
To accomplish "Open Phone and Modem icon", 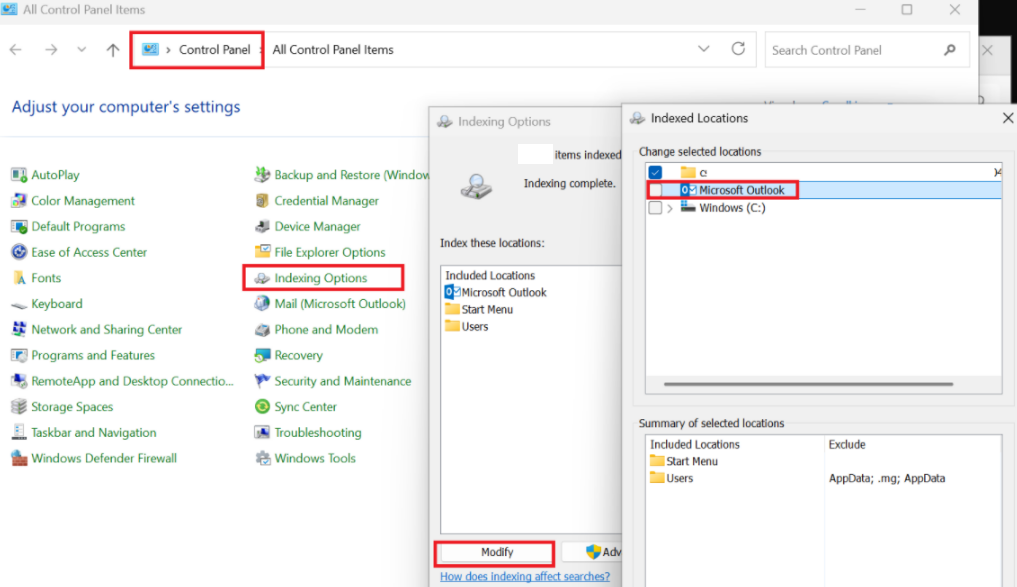I will [262, 329].
